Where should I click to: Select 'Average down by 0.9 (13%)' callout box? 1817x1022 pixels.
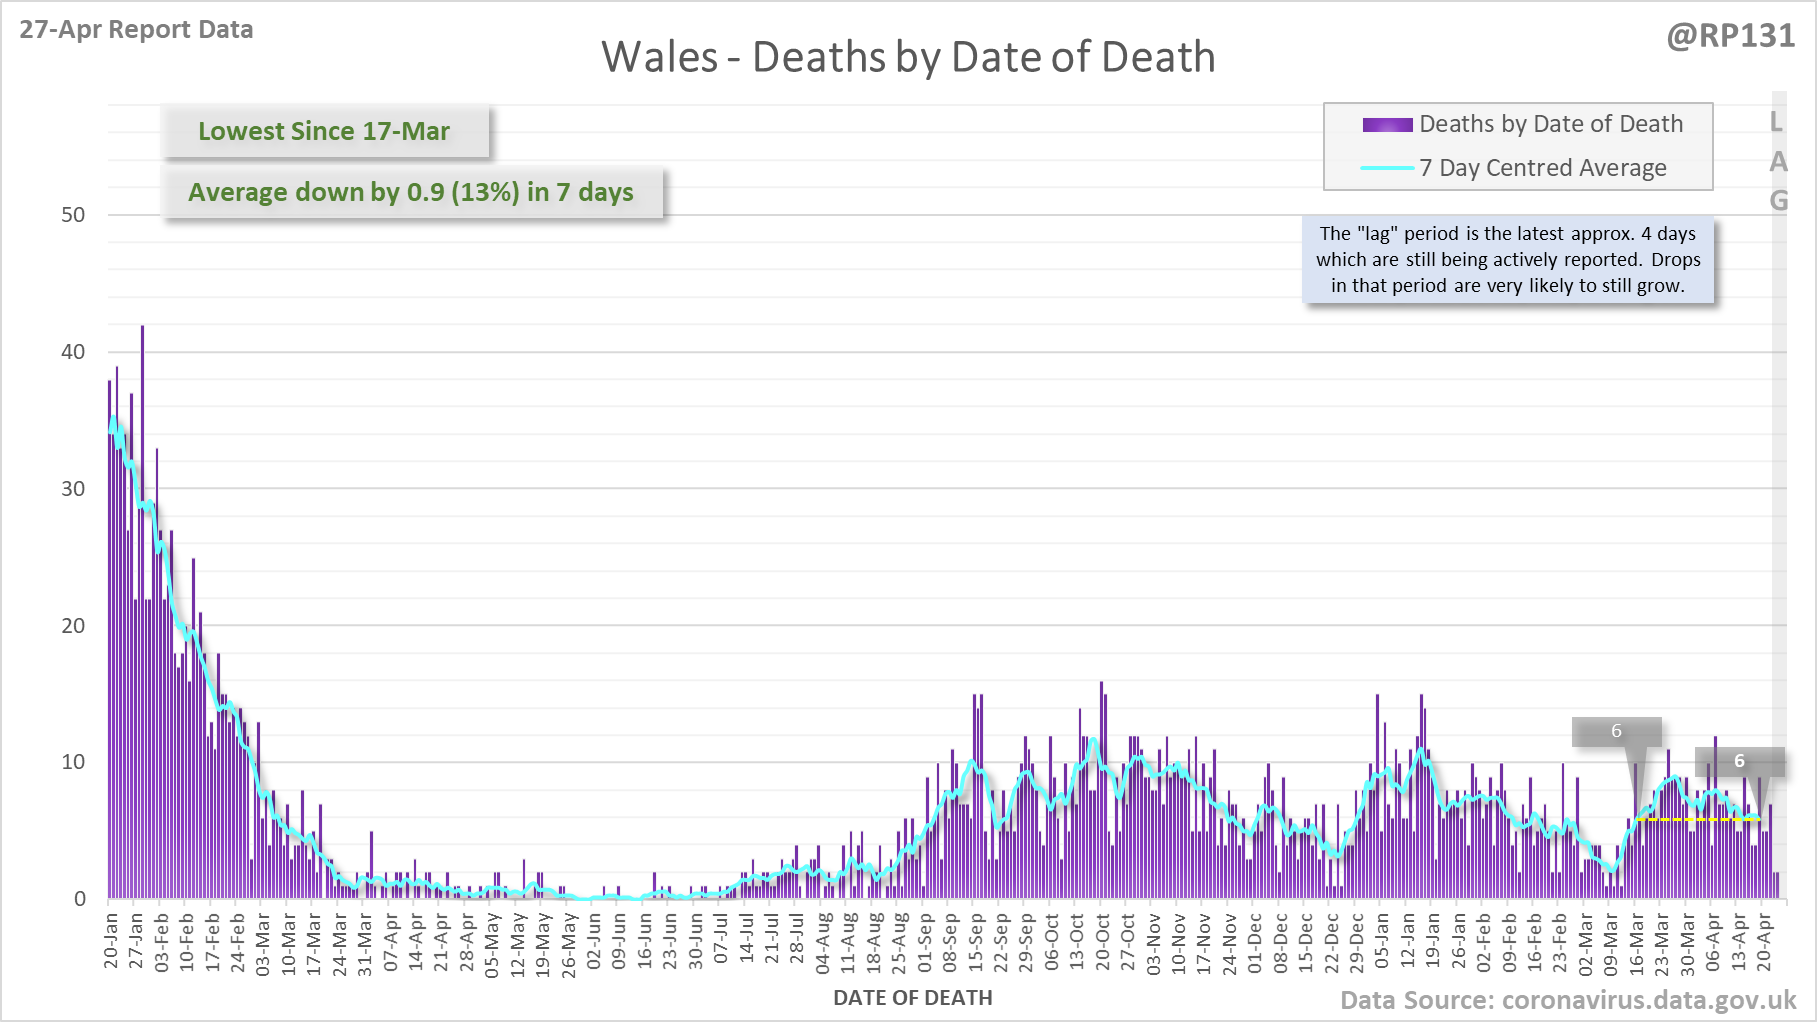[x=411, y=192]
